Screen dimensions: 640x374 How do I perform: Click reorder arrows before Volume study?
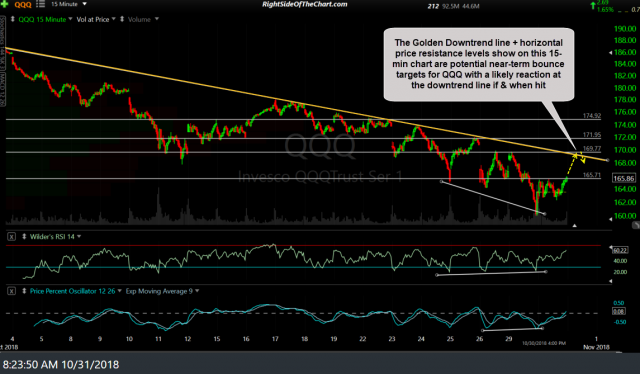122,19
